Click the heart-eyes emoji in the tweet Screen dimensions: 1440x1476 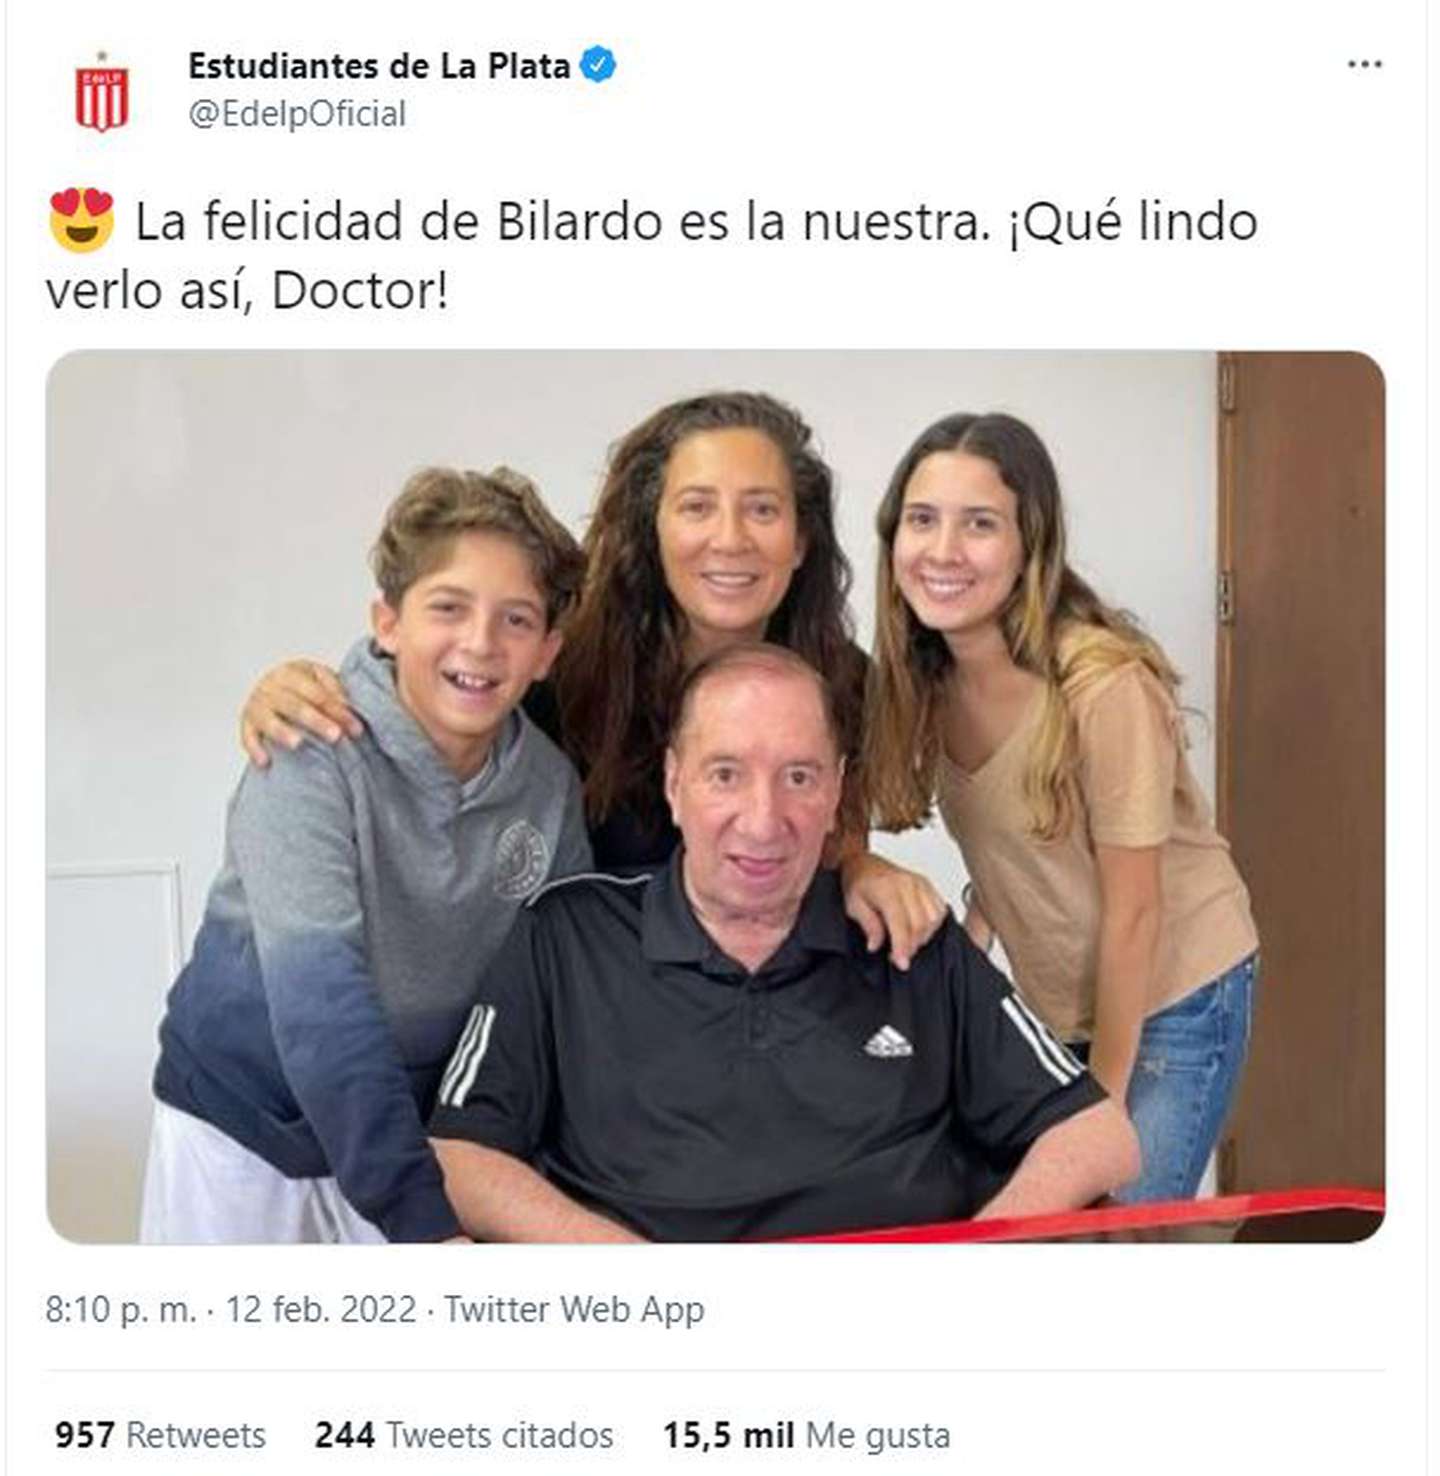click(82, 220)
